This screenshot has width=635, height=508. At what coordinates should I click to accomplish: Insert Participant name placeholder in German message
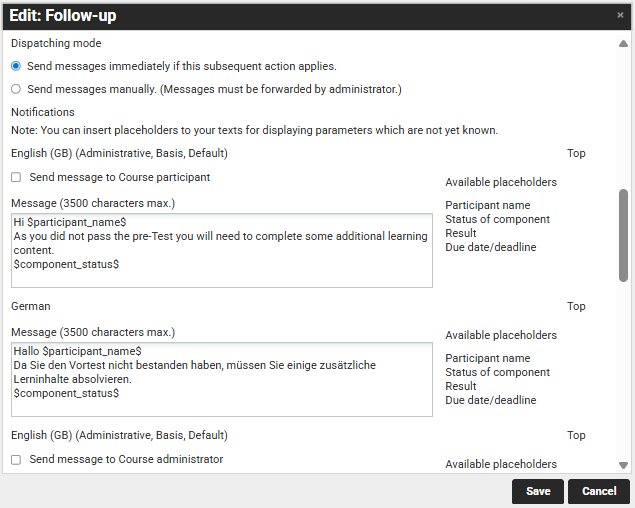[x=487, y=358]
